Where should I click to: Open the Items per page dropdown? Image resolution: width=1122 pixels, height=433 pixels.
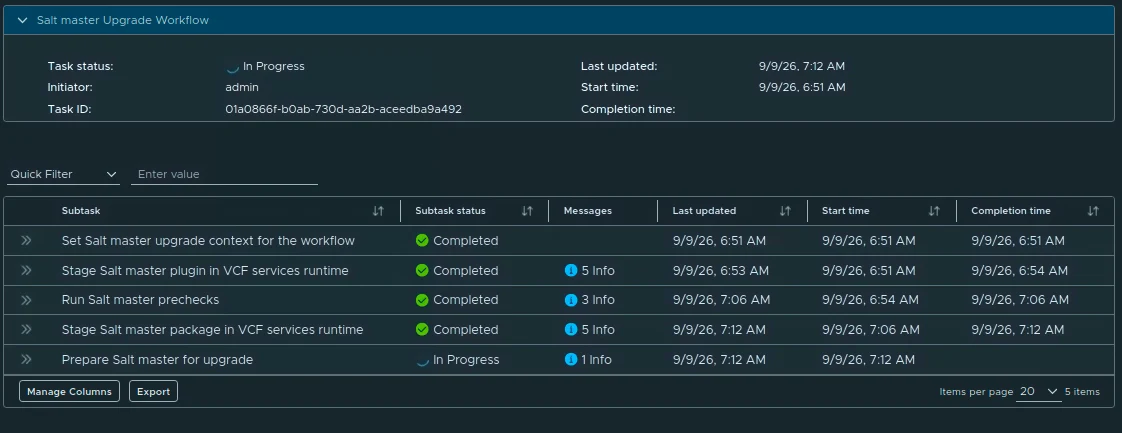tap(1038, 391)
